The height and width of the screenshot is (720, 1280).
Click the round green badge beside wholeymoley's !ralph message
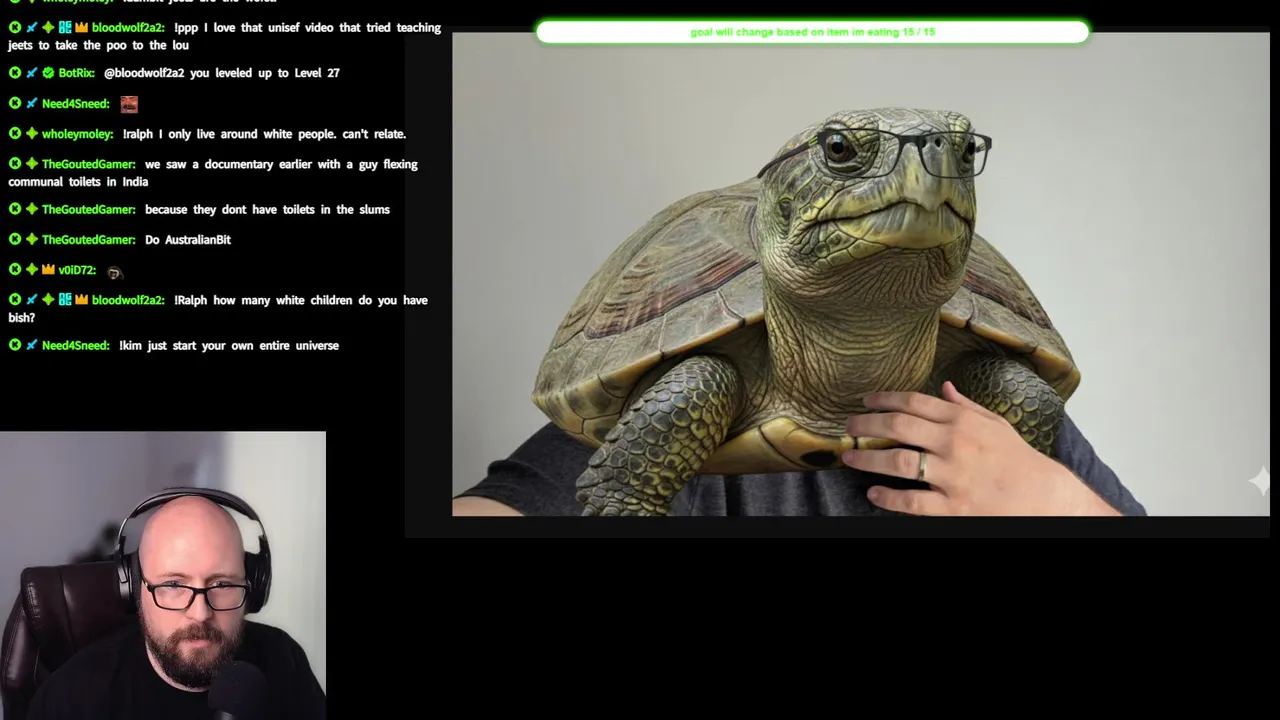15,134
